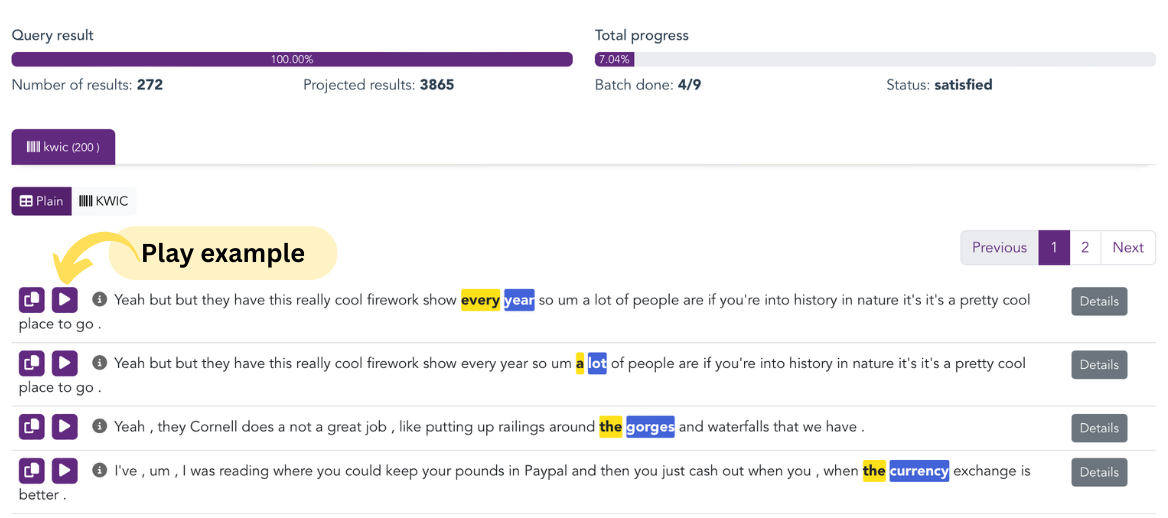This screenshot has height=518, width=1168.
Task: Click the Query result progress bar
Action: (292, 59)
